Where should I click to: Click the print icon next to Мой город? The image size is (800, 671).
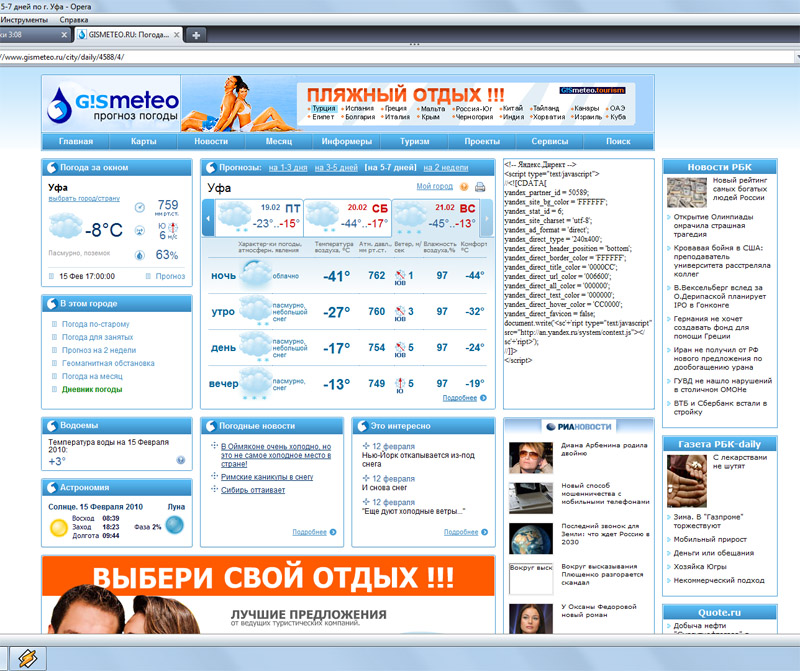pos(480,187)
